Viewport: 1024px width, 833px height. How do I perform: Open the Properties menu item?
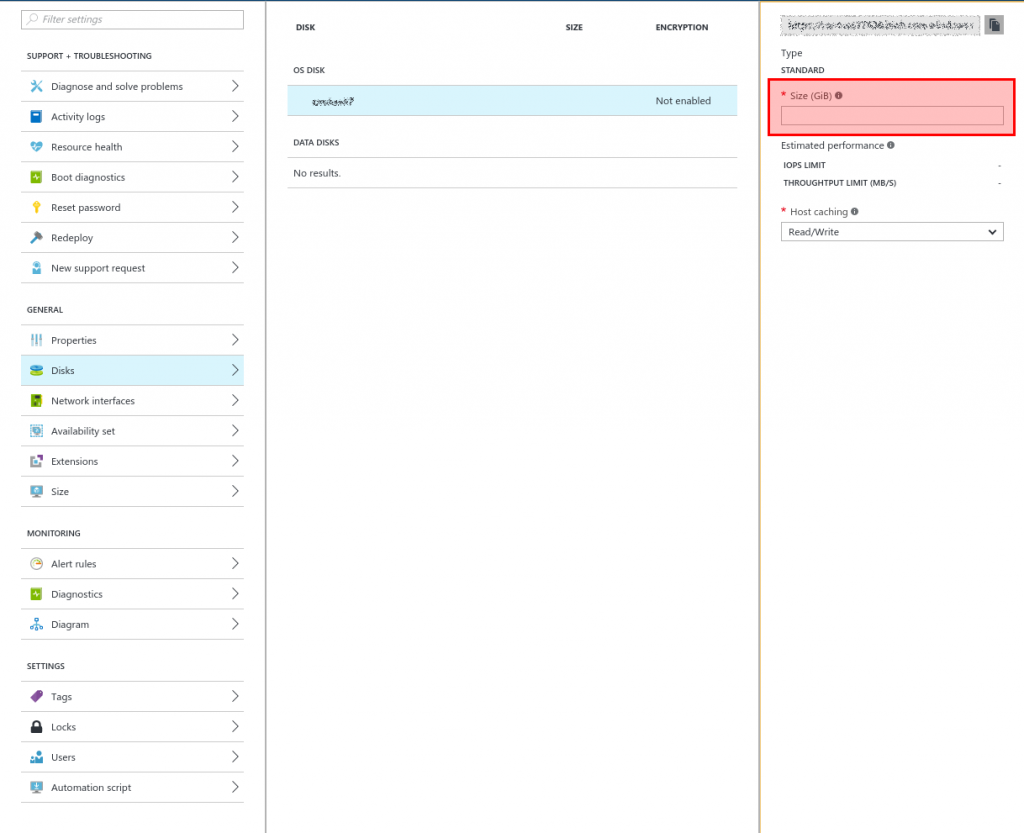74,340
